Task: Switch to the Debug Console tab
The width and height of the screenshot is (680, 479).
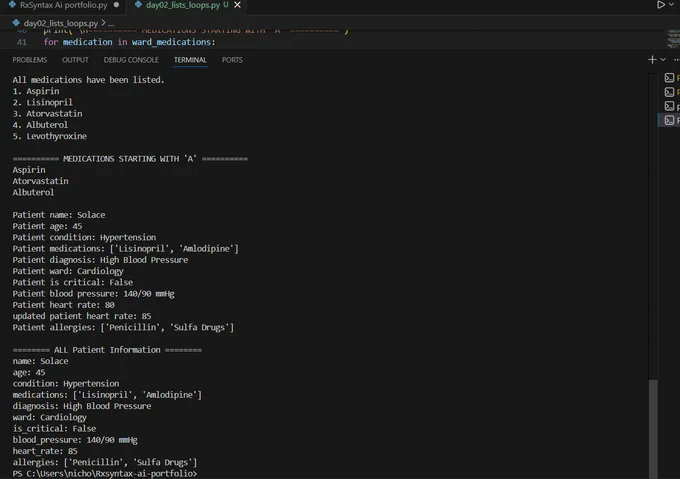Action: pyautogui.click(x=131, y=60)
